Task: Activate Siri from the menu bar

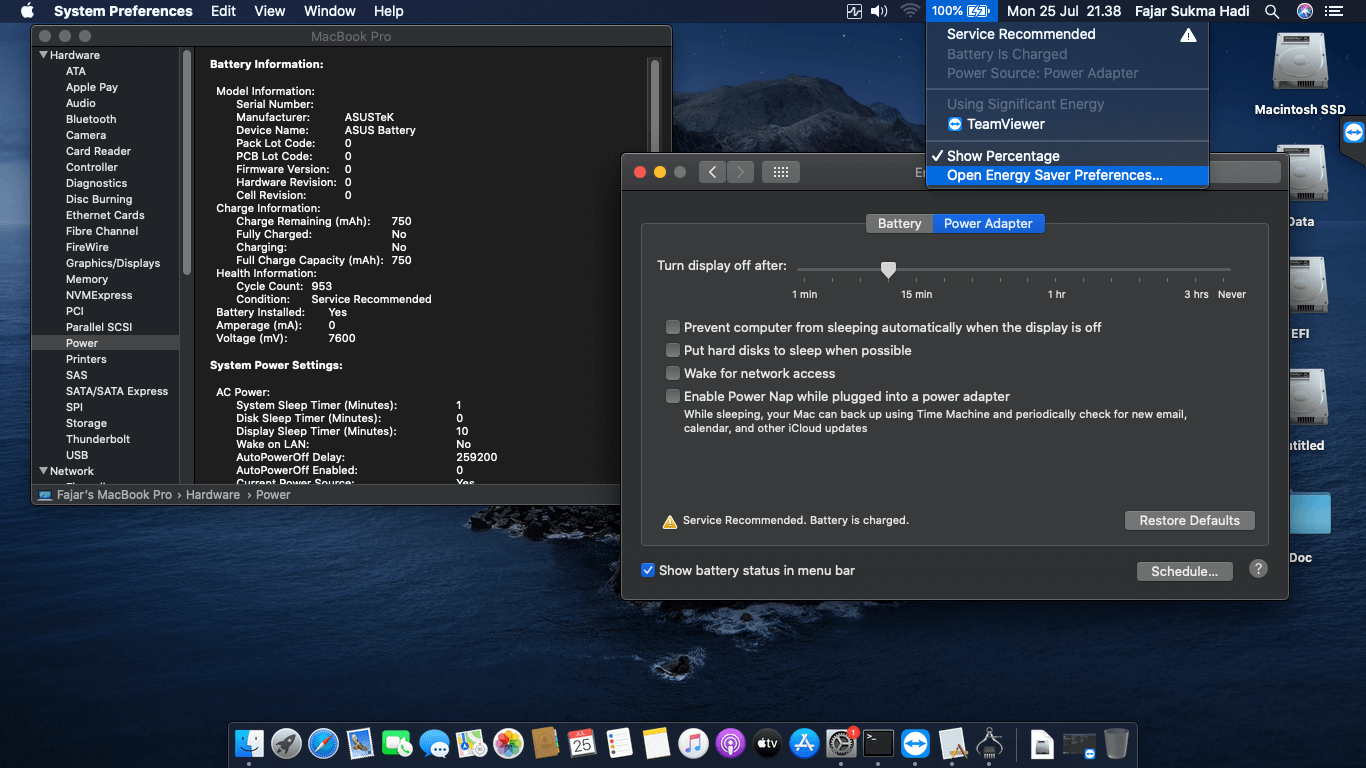Action: (1305, 11)
